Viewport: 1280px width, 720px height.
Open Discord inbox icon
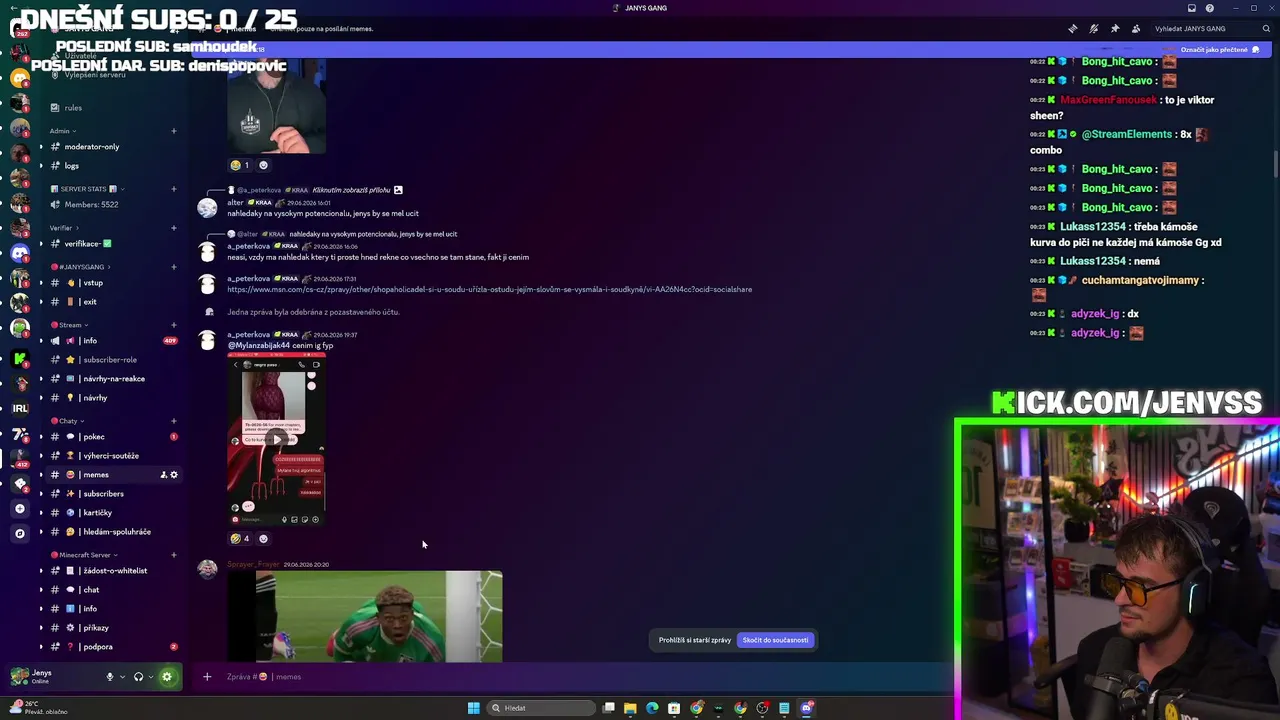click(1191, 8)
